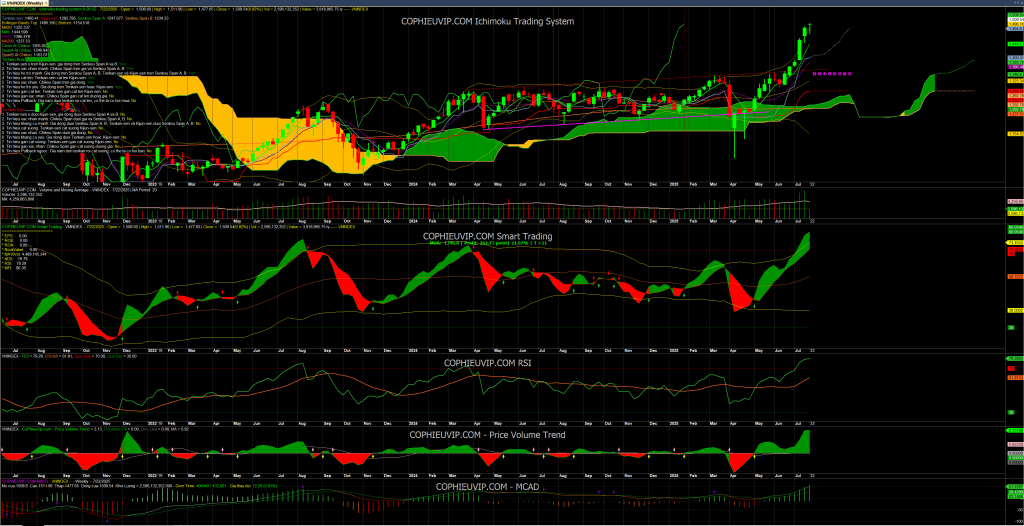
Task: Click the yellow 1,154.52 price axis label
Action: tap(1016, 134)
